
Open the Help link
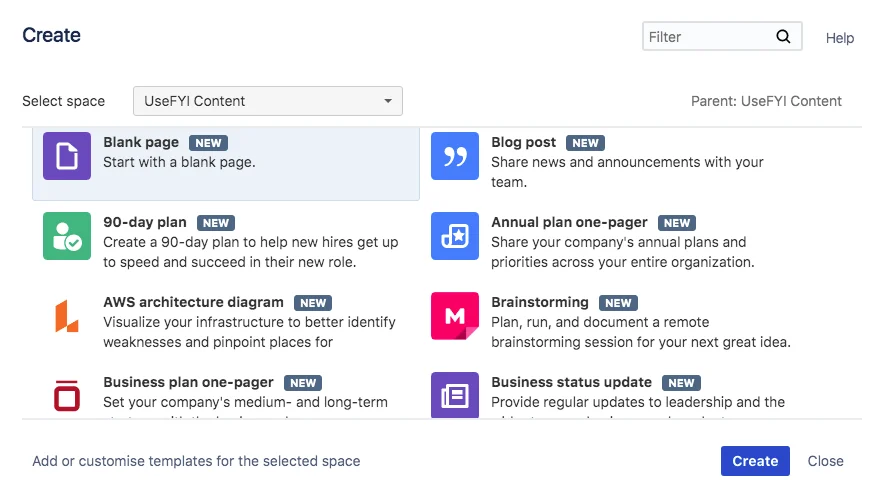(840, 38)
